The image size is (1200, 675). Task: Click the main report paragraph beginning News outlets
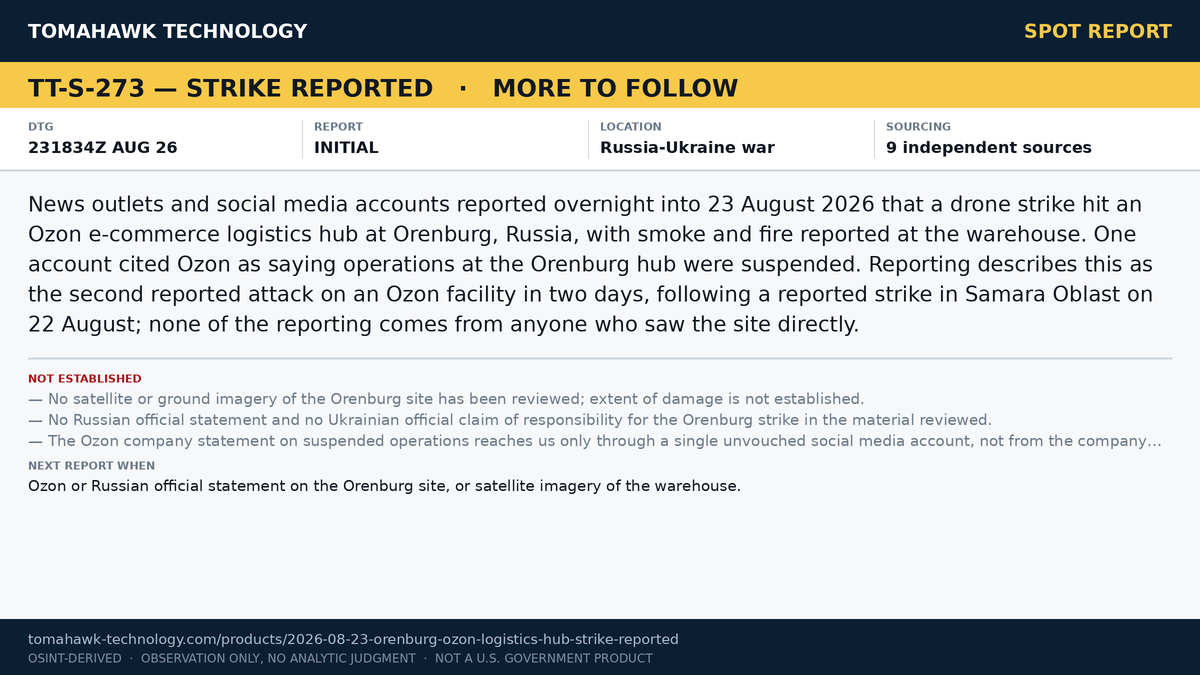coord(591,264)
